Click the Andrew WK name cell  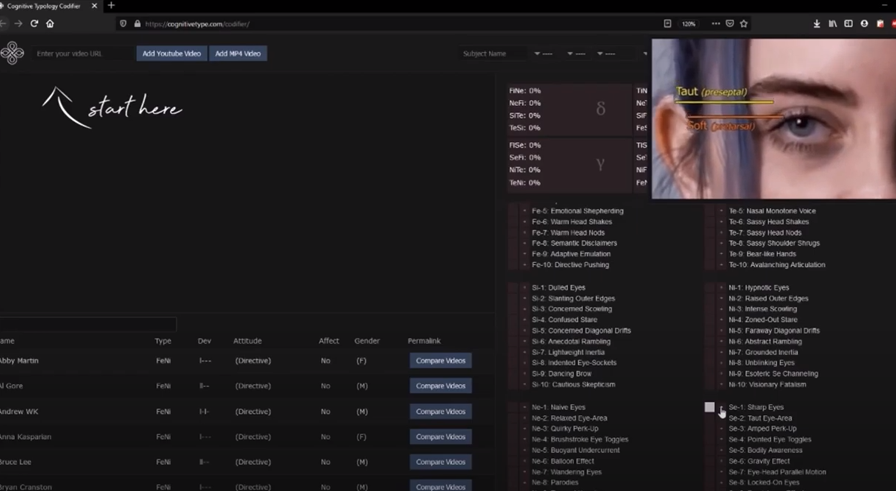tap(19, 412)
